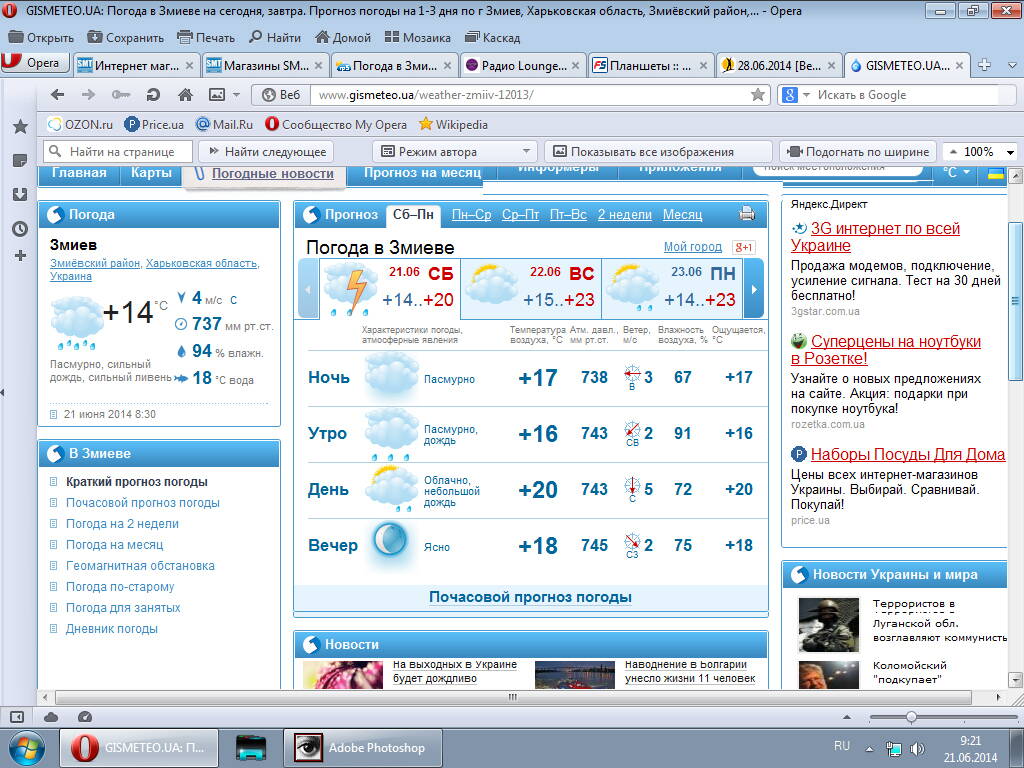Toggle the sidebar panel button in status bar
The image size is (1024, 768).
tap(17, 717)
